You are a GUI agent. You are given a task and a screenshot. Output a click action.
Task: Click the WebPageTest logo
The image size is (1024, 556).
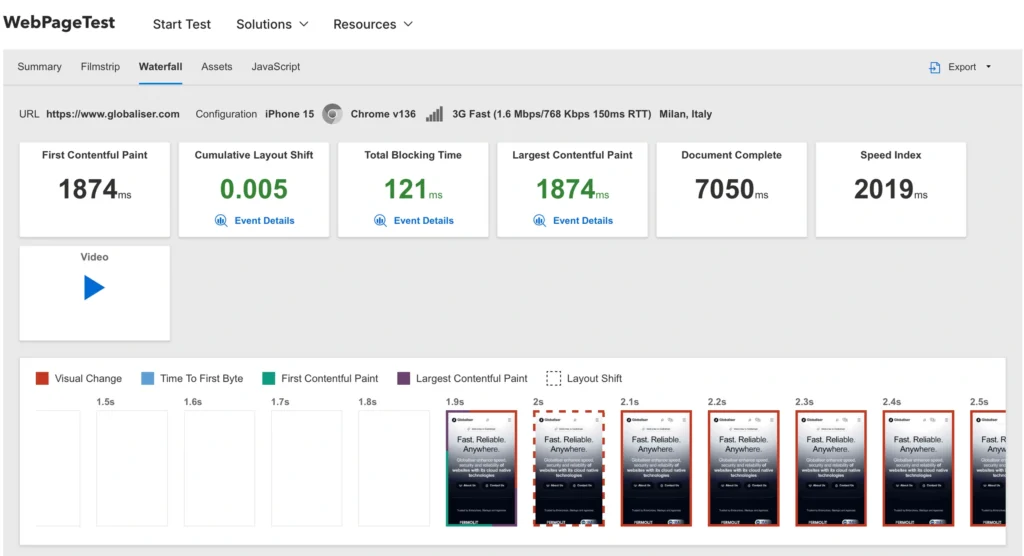[x=59, y=23]
